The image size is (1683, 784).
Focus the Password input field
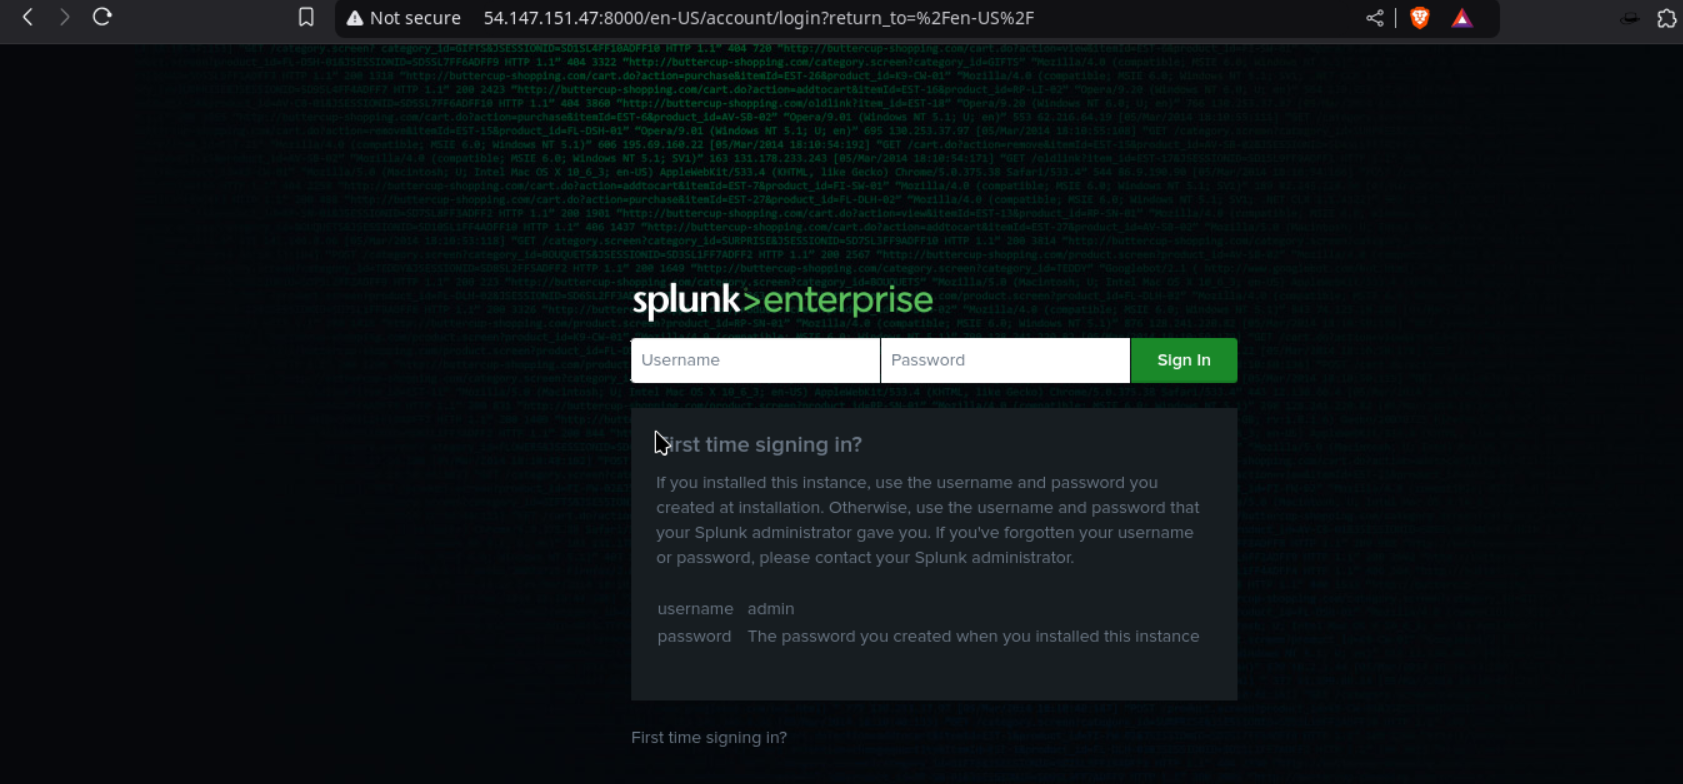tap(1004, 360)
